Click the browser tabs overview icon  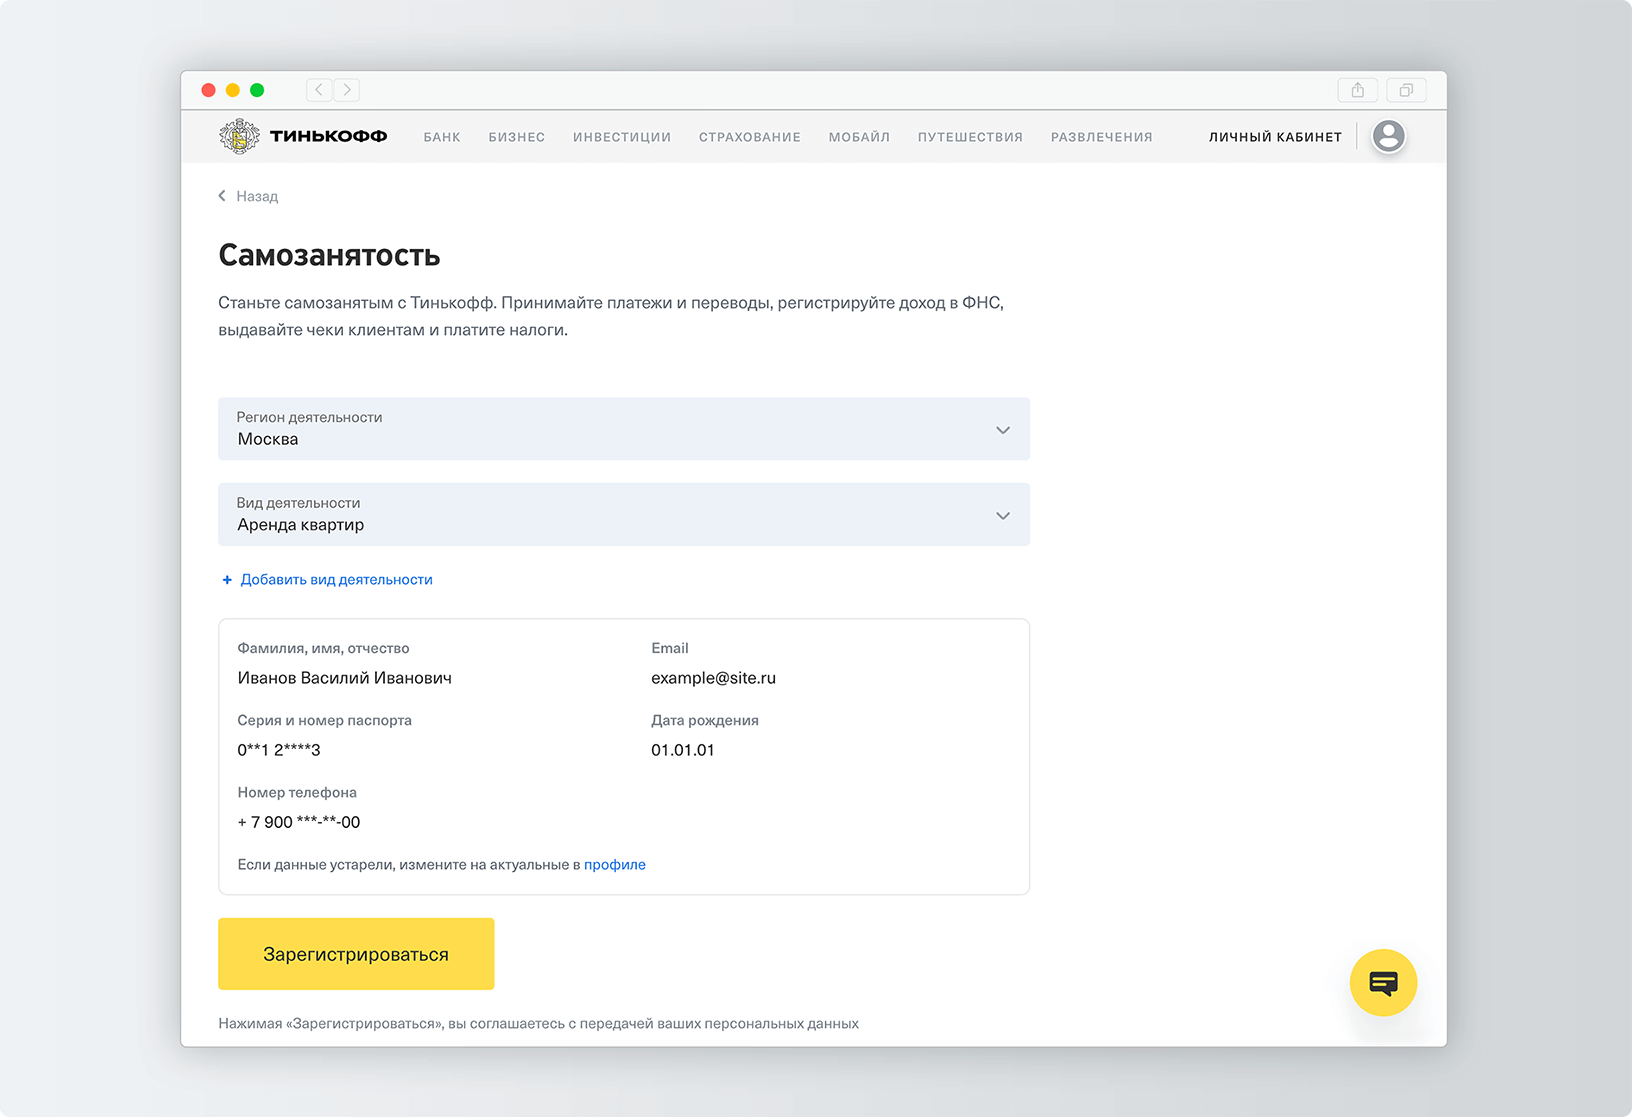click(x=1406, y=90)
